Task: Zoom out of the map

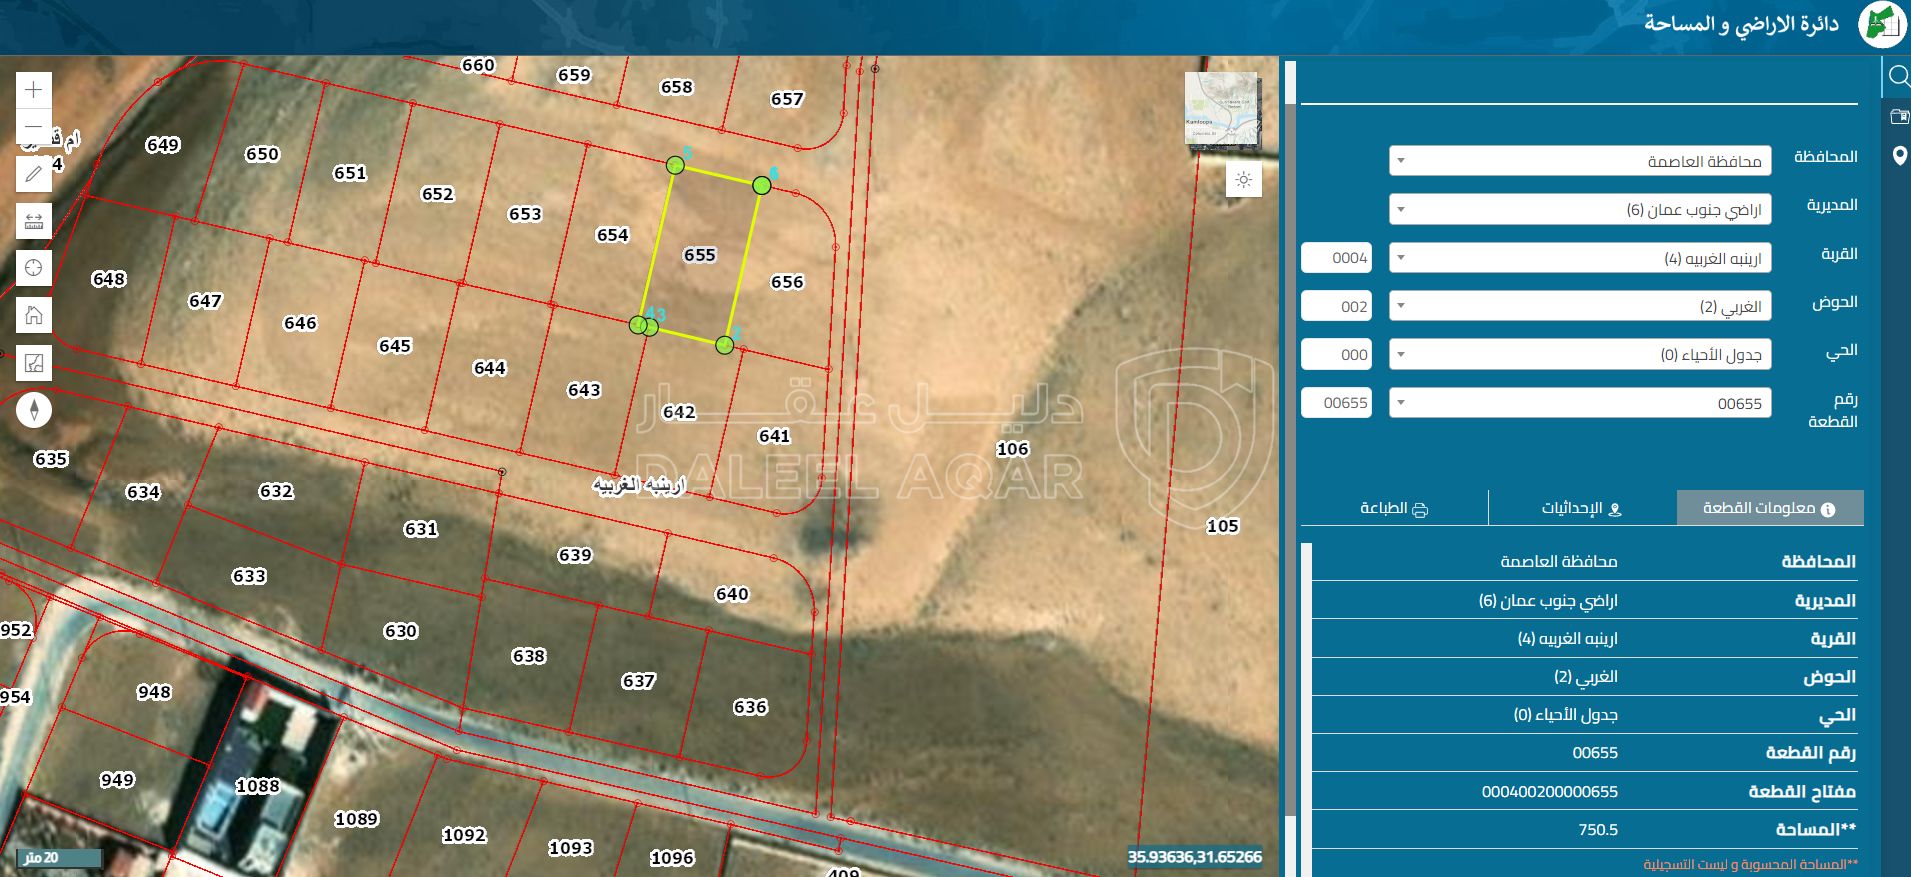Action: click(34, 127)
